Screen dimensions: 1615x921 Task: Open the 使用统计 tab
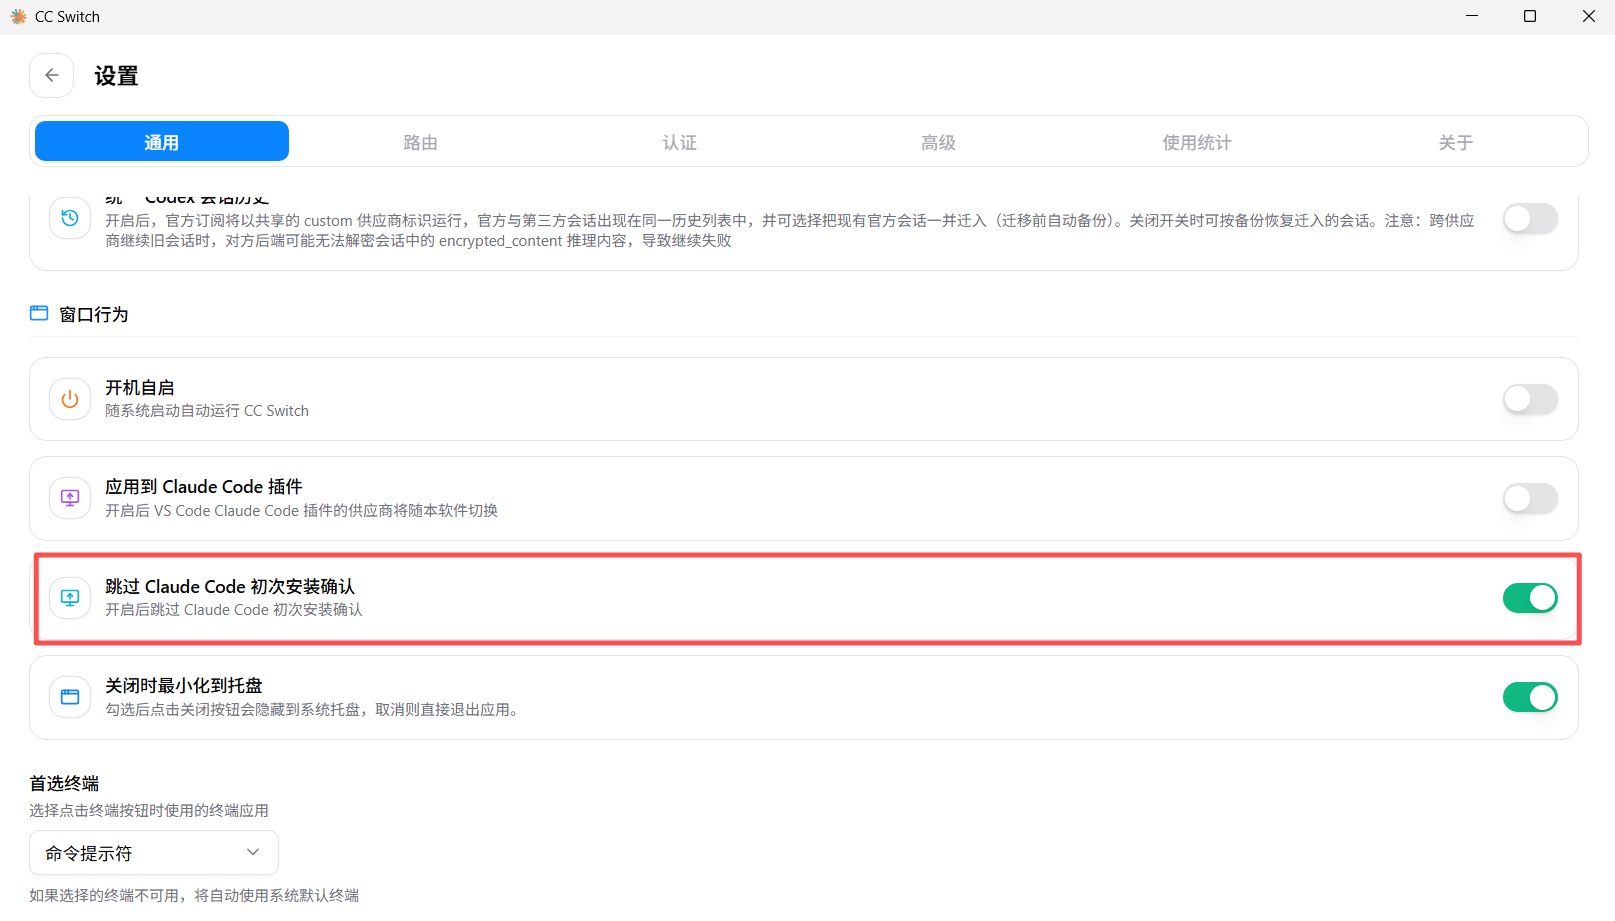1196,142
